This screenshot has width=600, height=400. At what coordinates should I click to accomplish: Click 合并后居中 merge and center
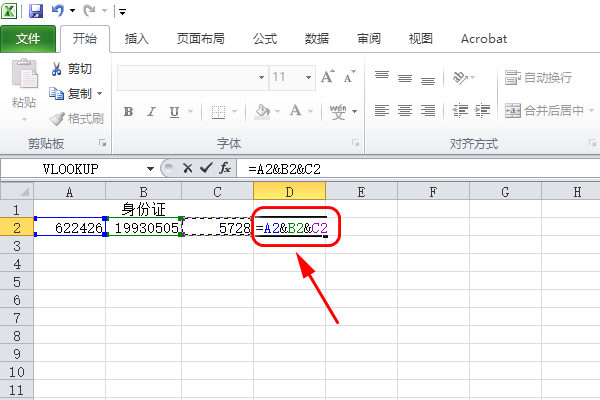tap(545, 111)
